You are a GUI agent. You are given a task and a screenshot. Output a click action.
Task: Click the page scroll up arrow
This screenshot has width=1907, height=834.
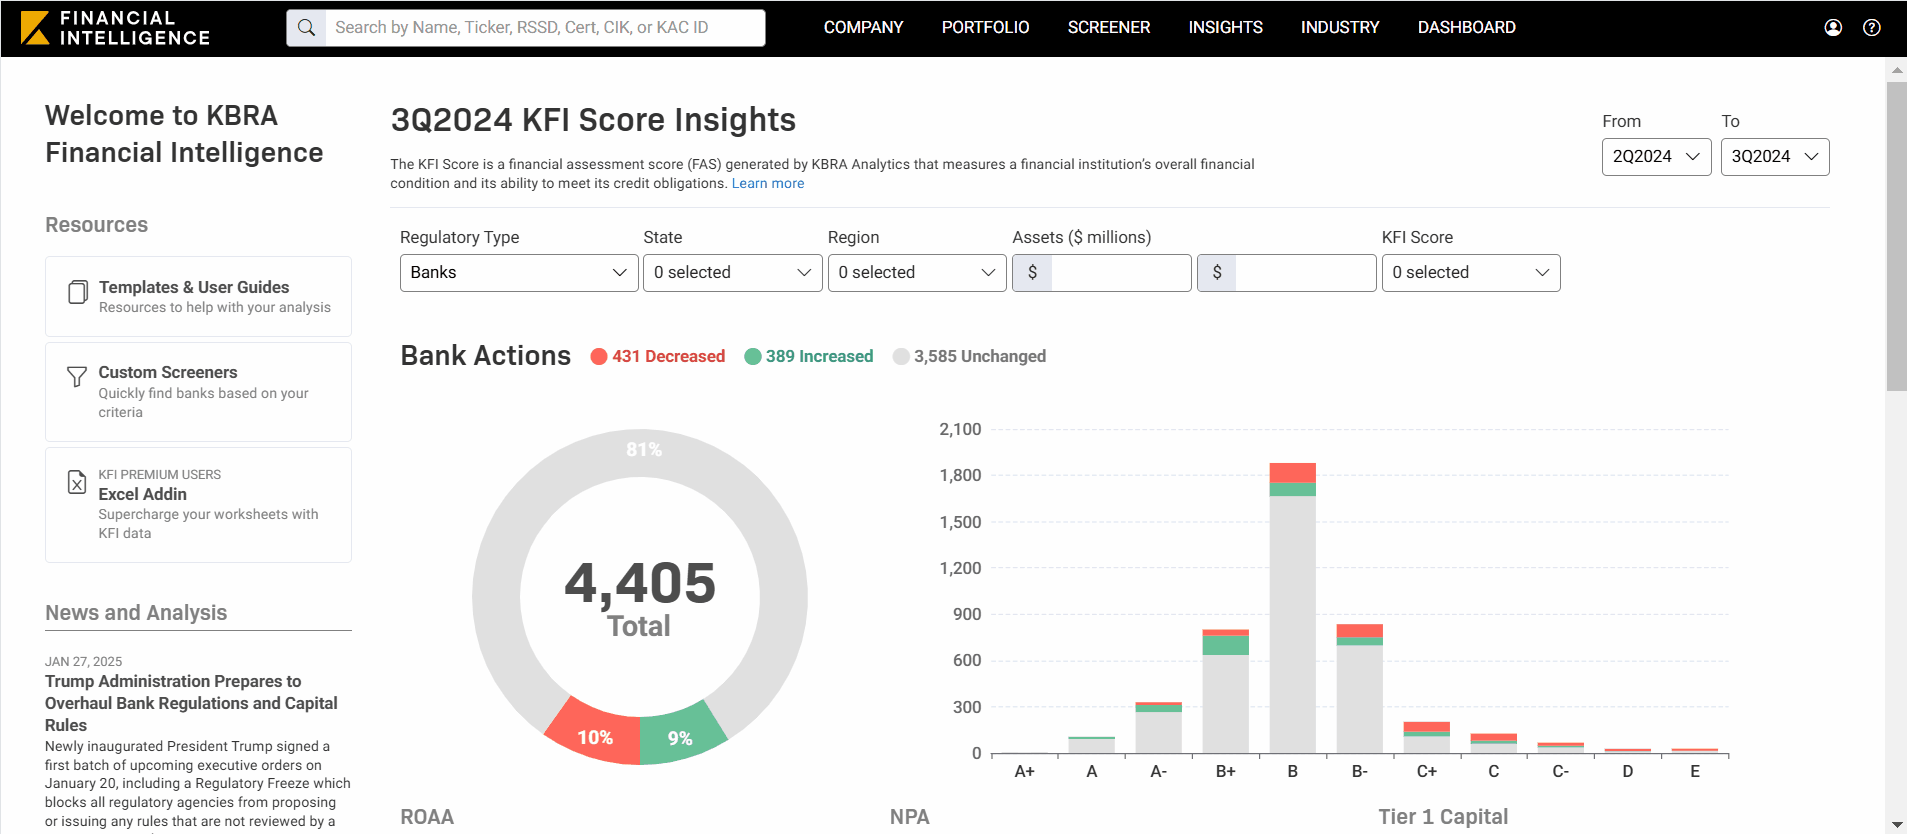[1896, 70]
